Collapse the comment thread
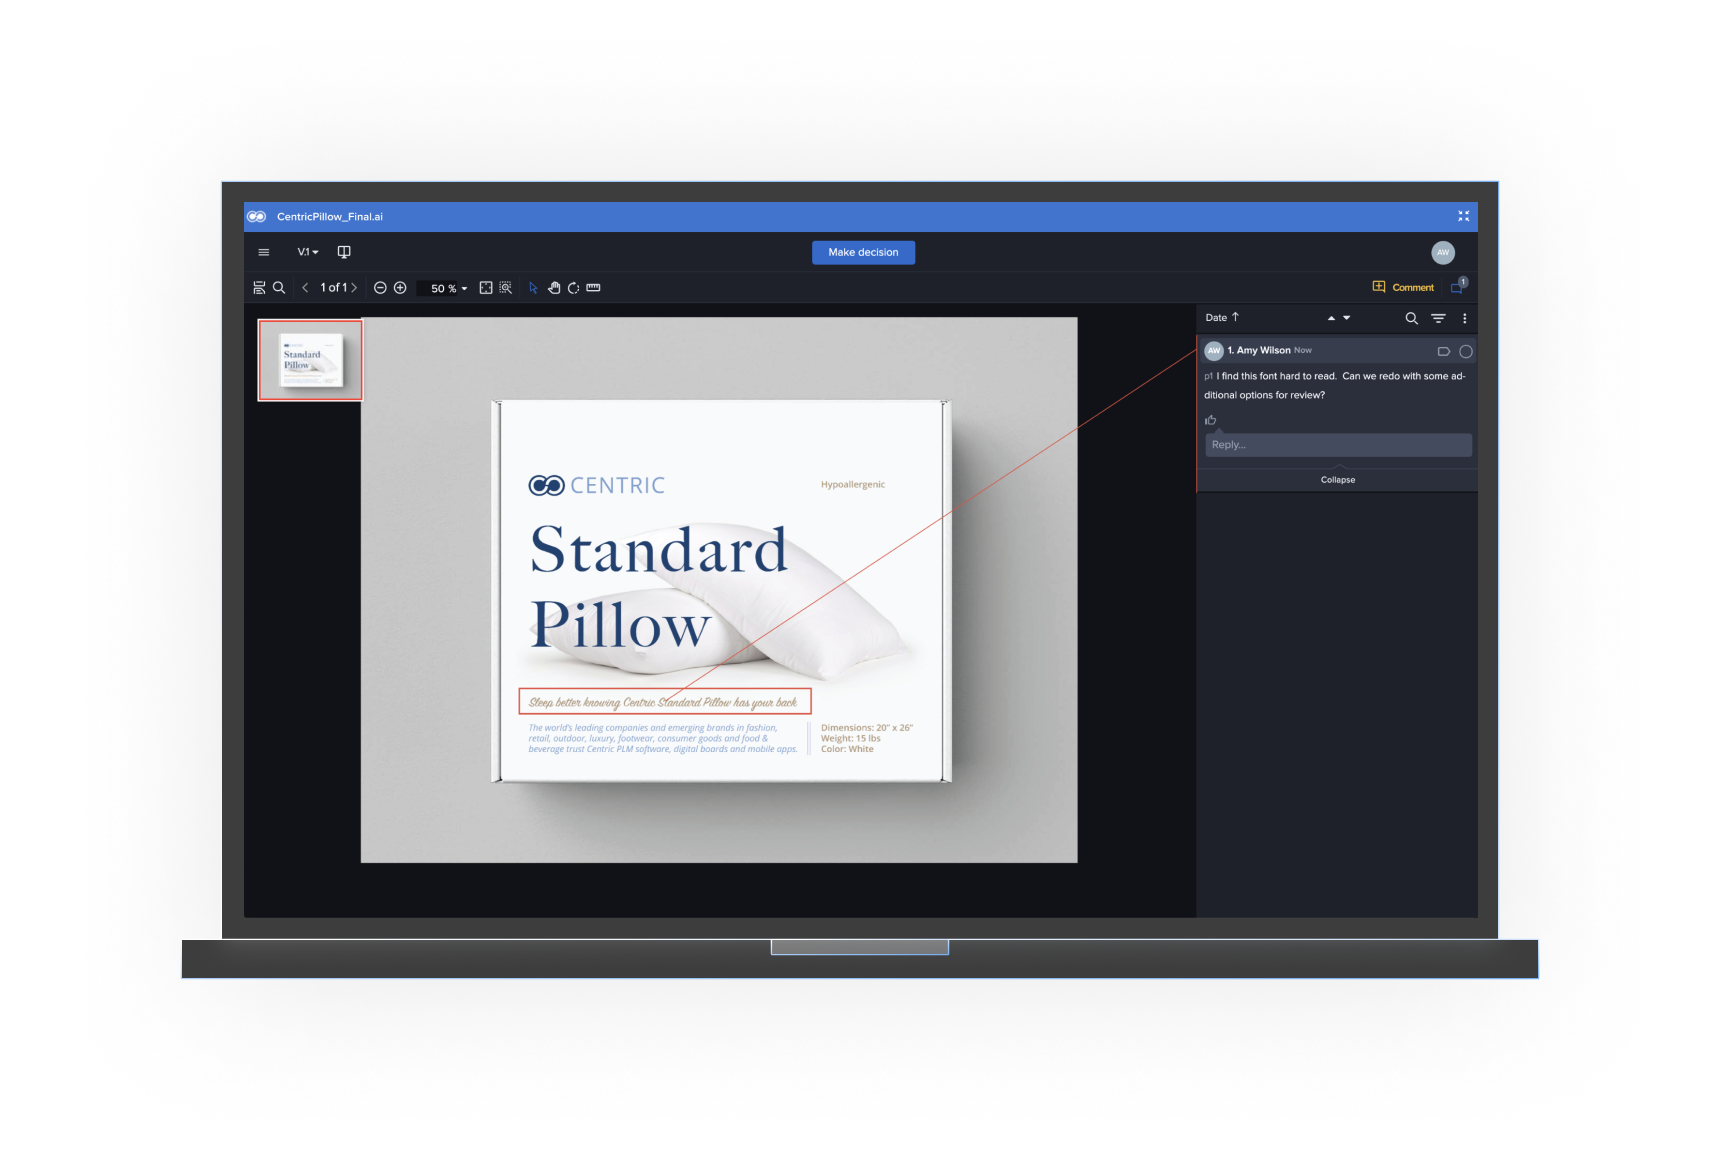Image resolution: width=1718 pixels, height=1158 pixels. (1338, 480)
